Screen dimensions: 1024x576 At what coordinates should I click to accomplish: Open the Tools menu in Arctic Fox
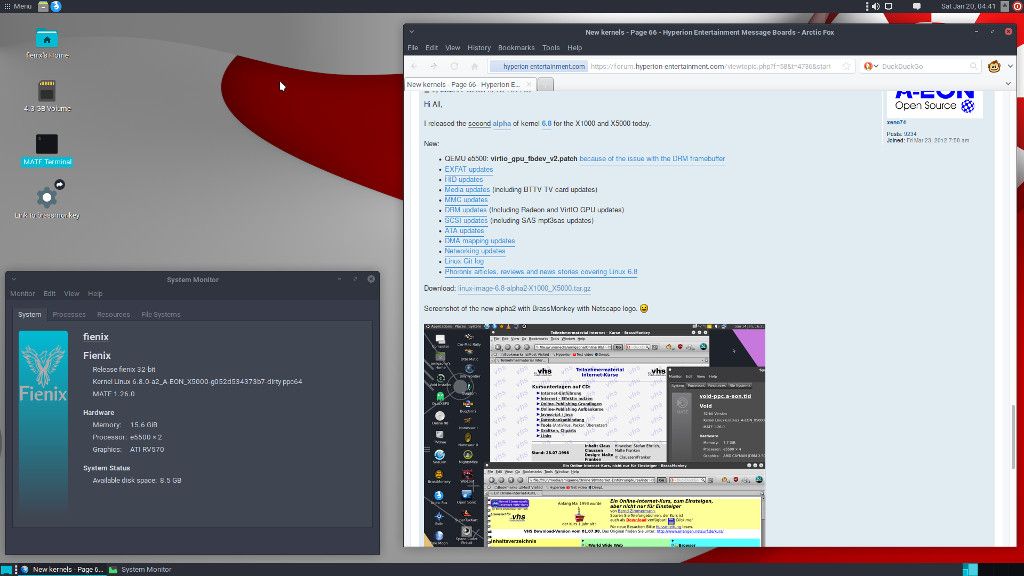tap(551, 48)
